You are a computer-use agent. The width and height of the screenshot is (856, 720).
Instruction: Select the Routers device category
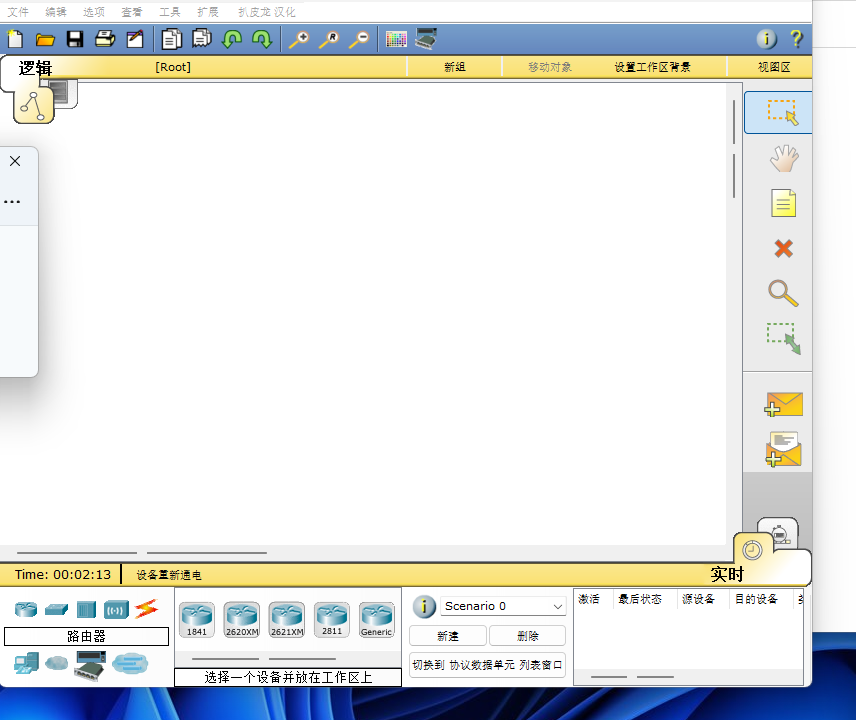[26, 609]
